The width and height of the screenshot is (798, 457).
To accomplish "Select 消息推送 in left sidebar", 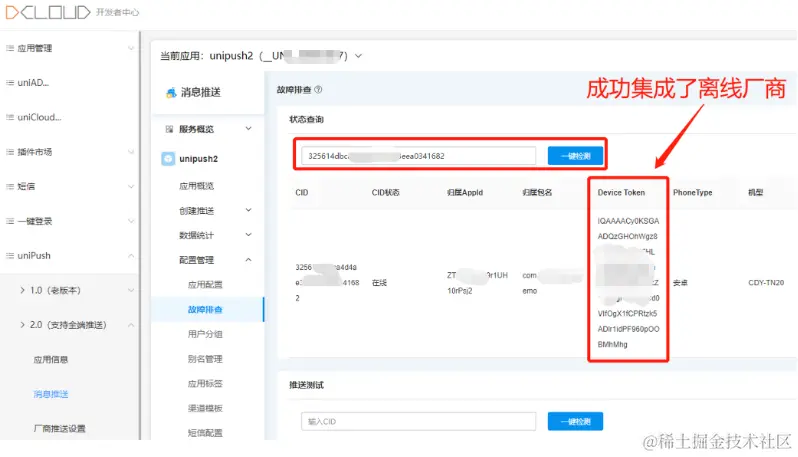I will [x=50, y=394].
